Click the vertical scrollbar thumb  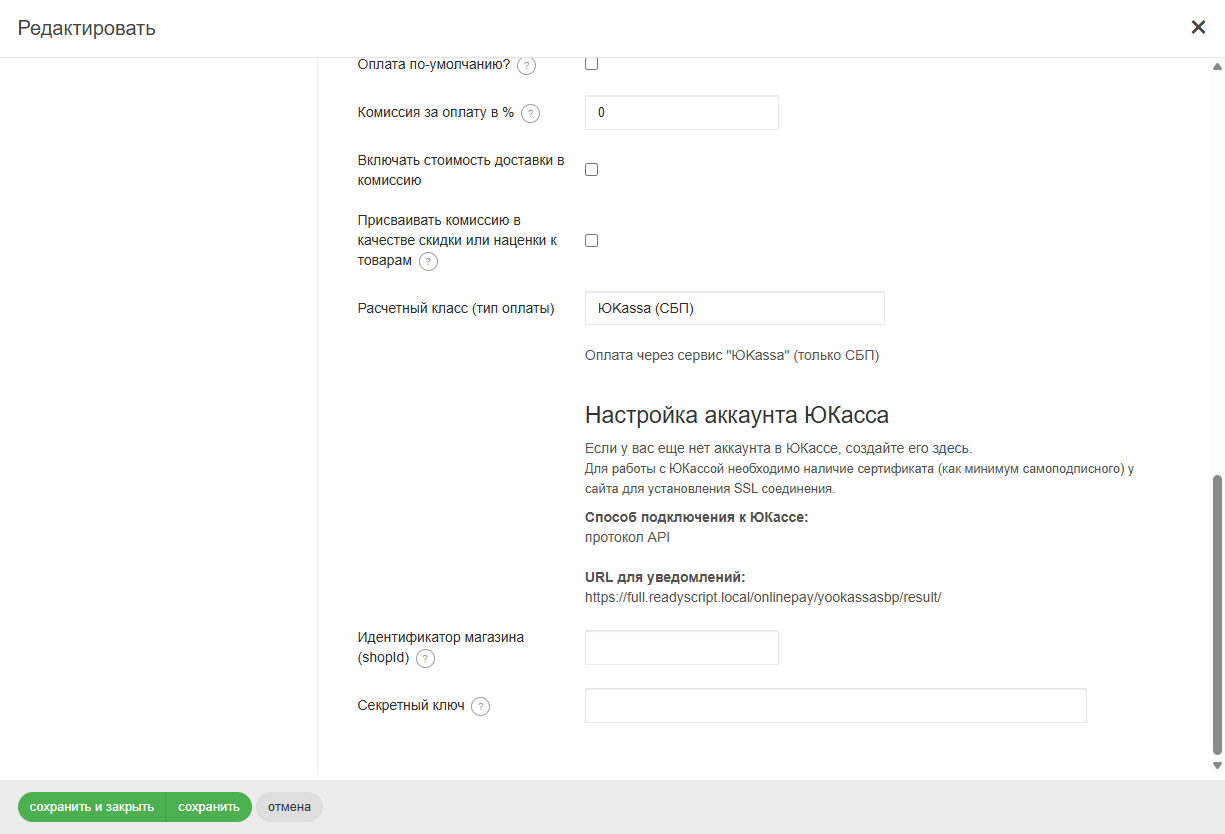pyautogui.click(x=1217, y=615)
